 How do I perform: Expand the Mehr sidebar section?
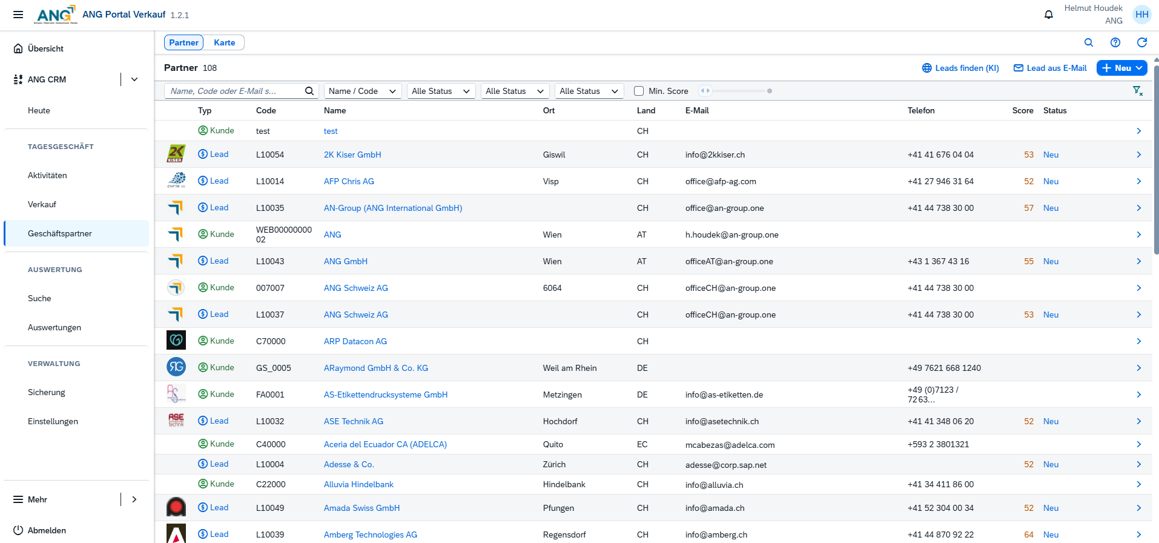click(134, 499)
